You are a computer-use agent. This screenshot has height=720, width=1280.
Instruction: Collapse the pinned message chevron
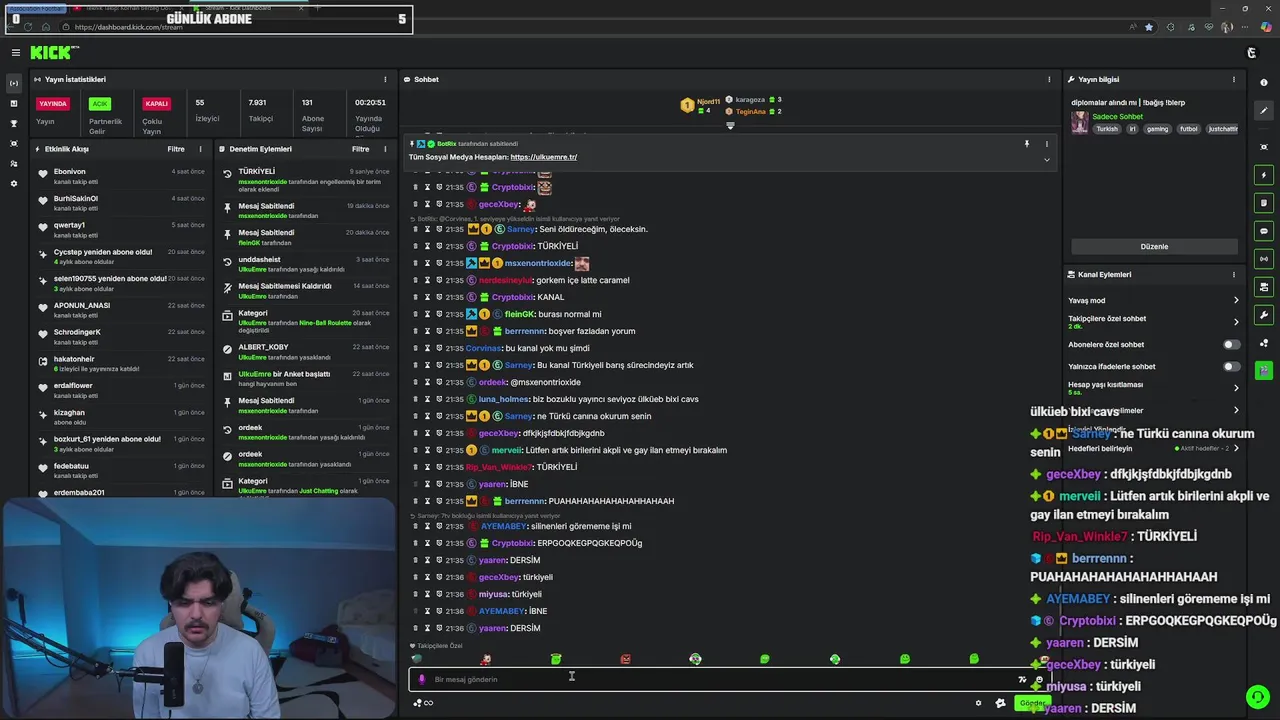pos(1047,160)
